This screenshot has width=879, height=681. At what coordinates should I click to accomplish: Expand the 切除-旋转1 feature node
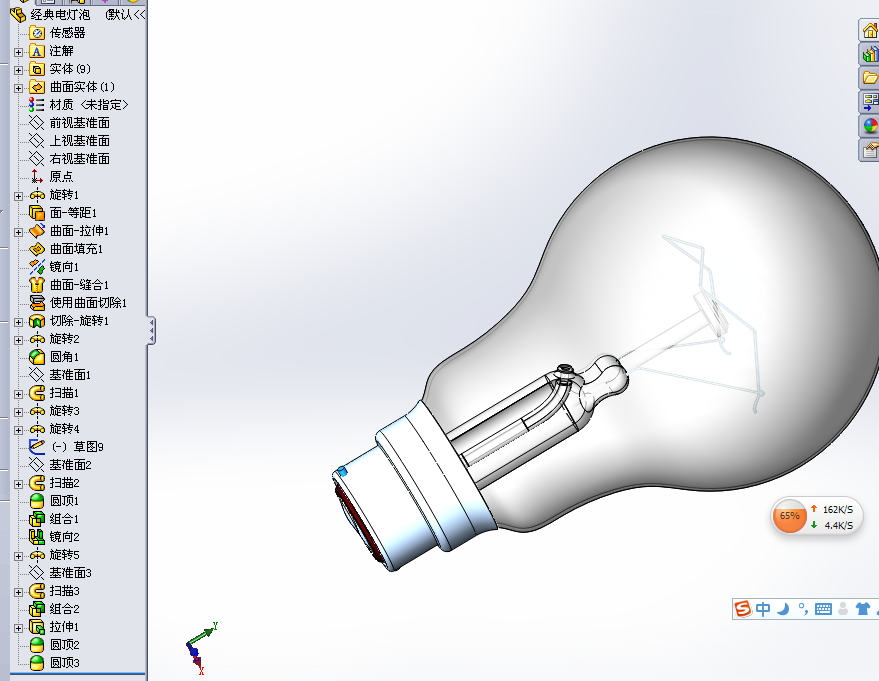click(18, 322)
